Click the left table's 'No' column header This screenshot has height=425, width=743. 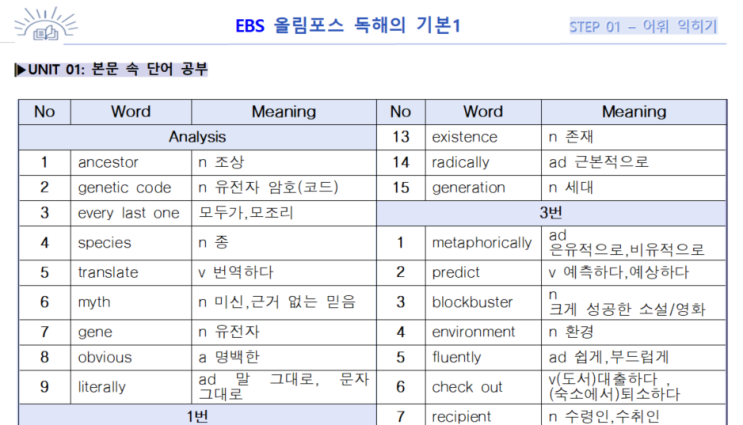[45, 112]
